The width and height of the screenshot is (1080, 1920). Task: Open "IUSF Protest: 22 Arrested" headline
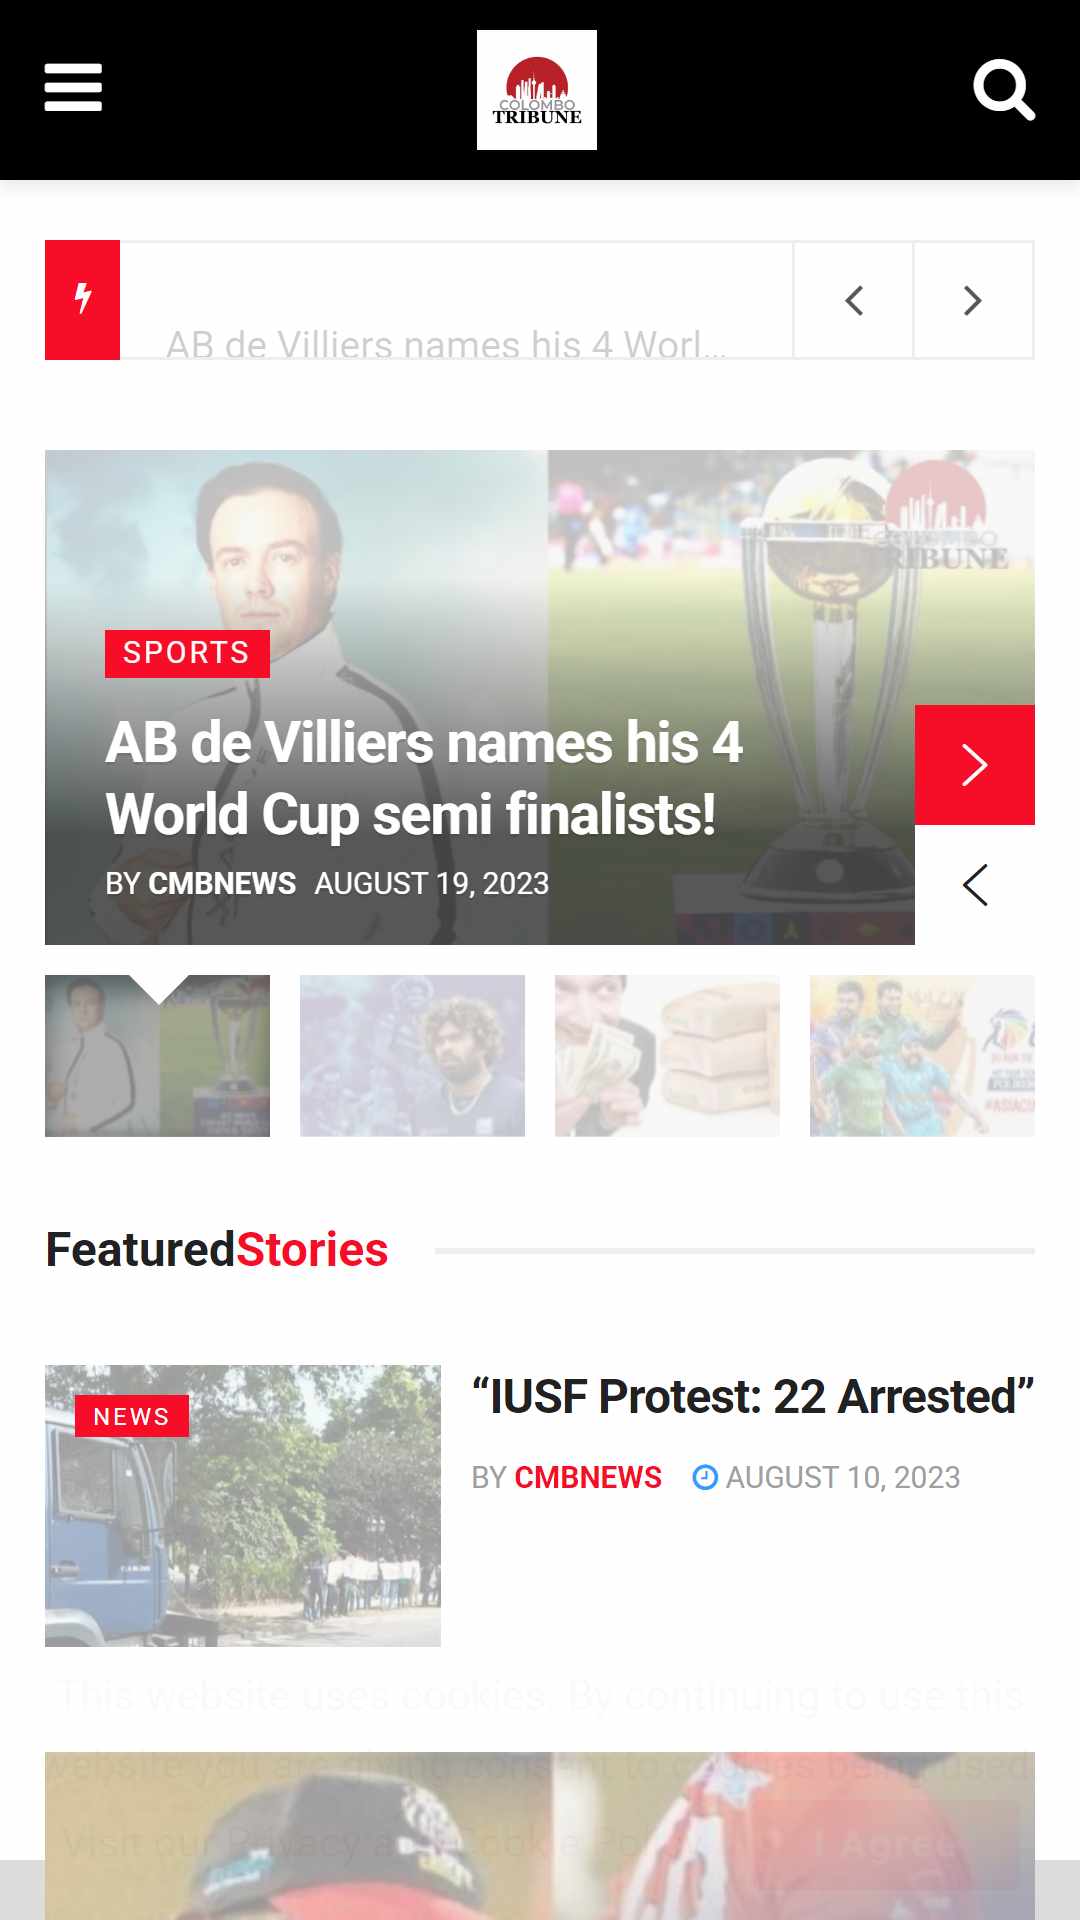753,1396
